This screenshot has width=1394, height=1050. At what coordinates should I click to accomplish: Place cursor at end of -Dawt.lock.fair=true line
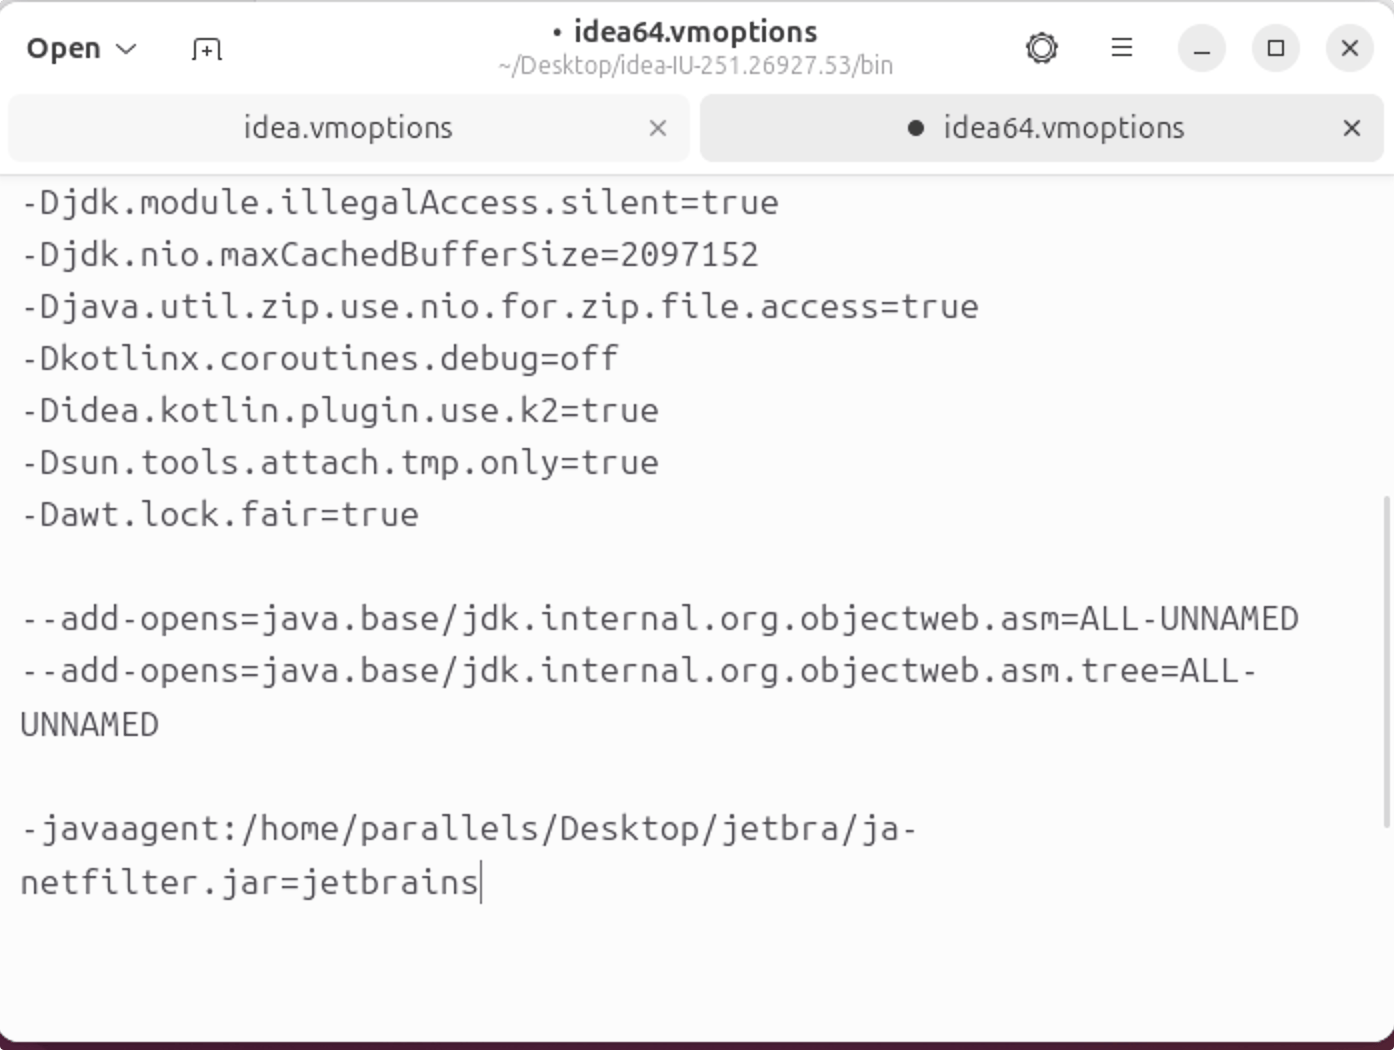(x=420, y=514)
